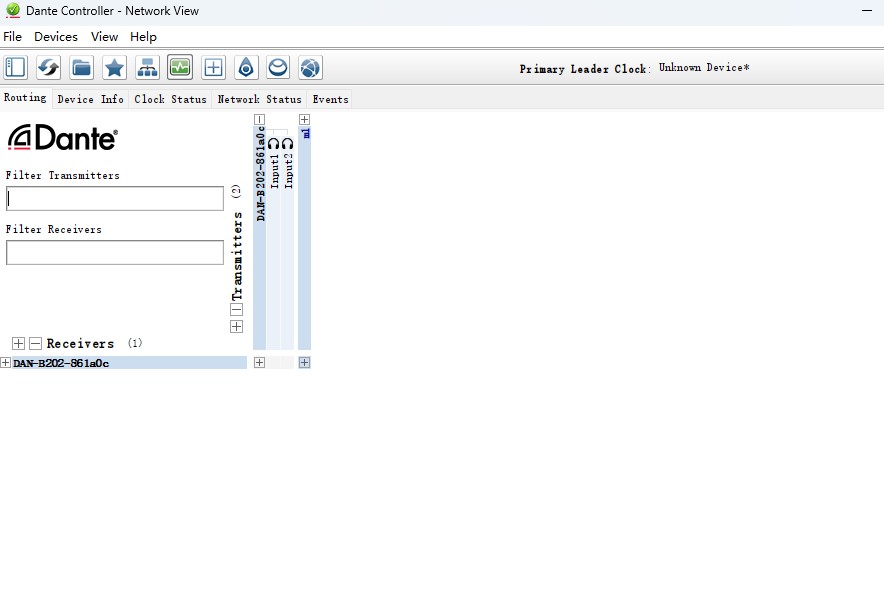Expand the DAN-B202-861a0c receiver row
Screen dimensions: 884x599
click(x=6, y=363)
